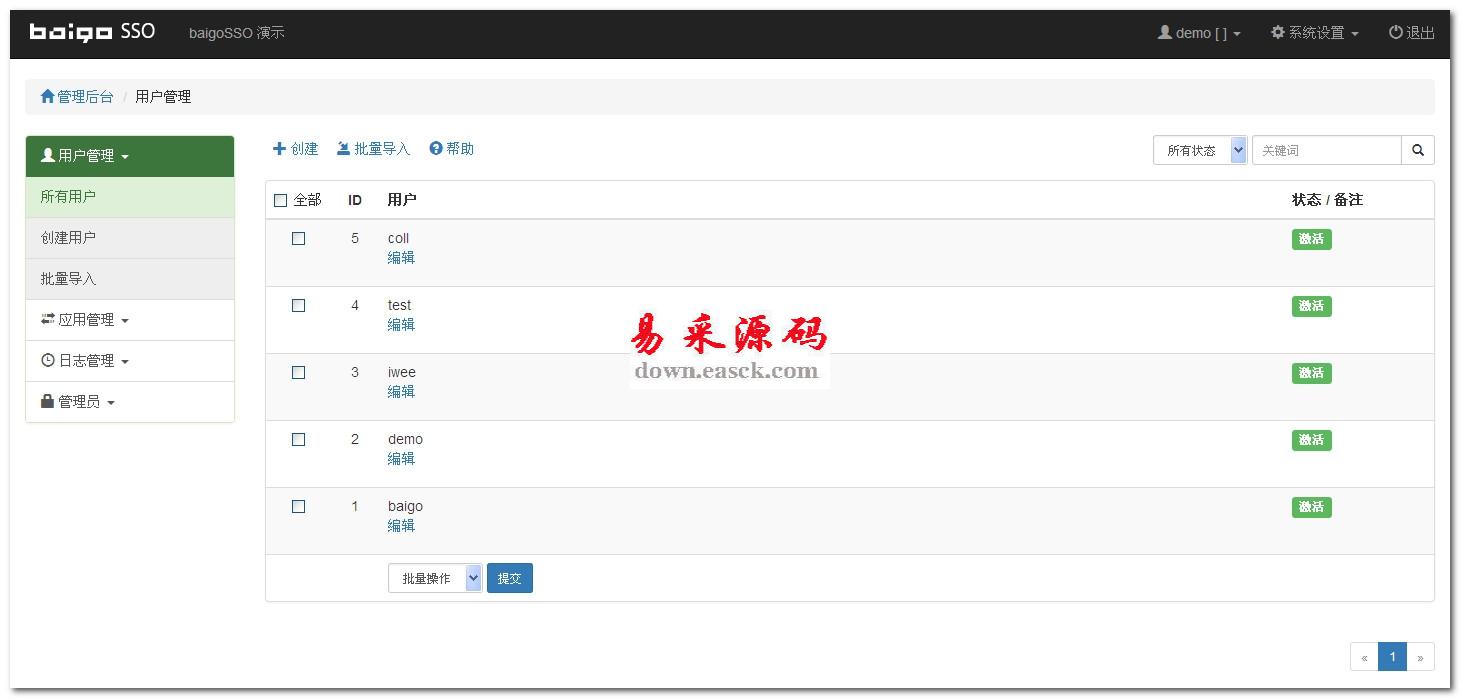
Task: Tick the checkbox for user coll
Action: tap(298, 239)
